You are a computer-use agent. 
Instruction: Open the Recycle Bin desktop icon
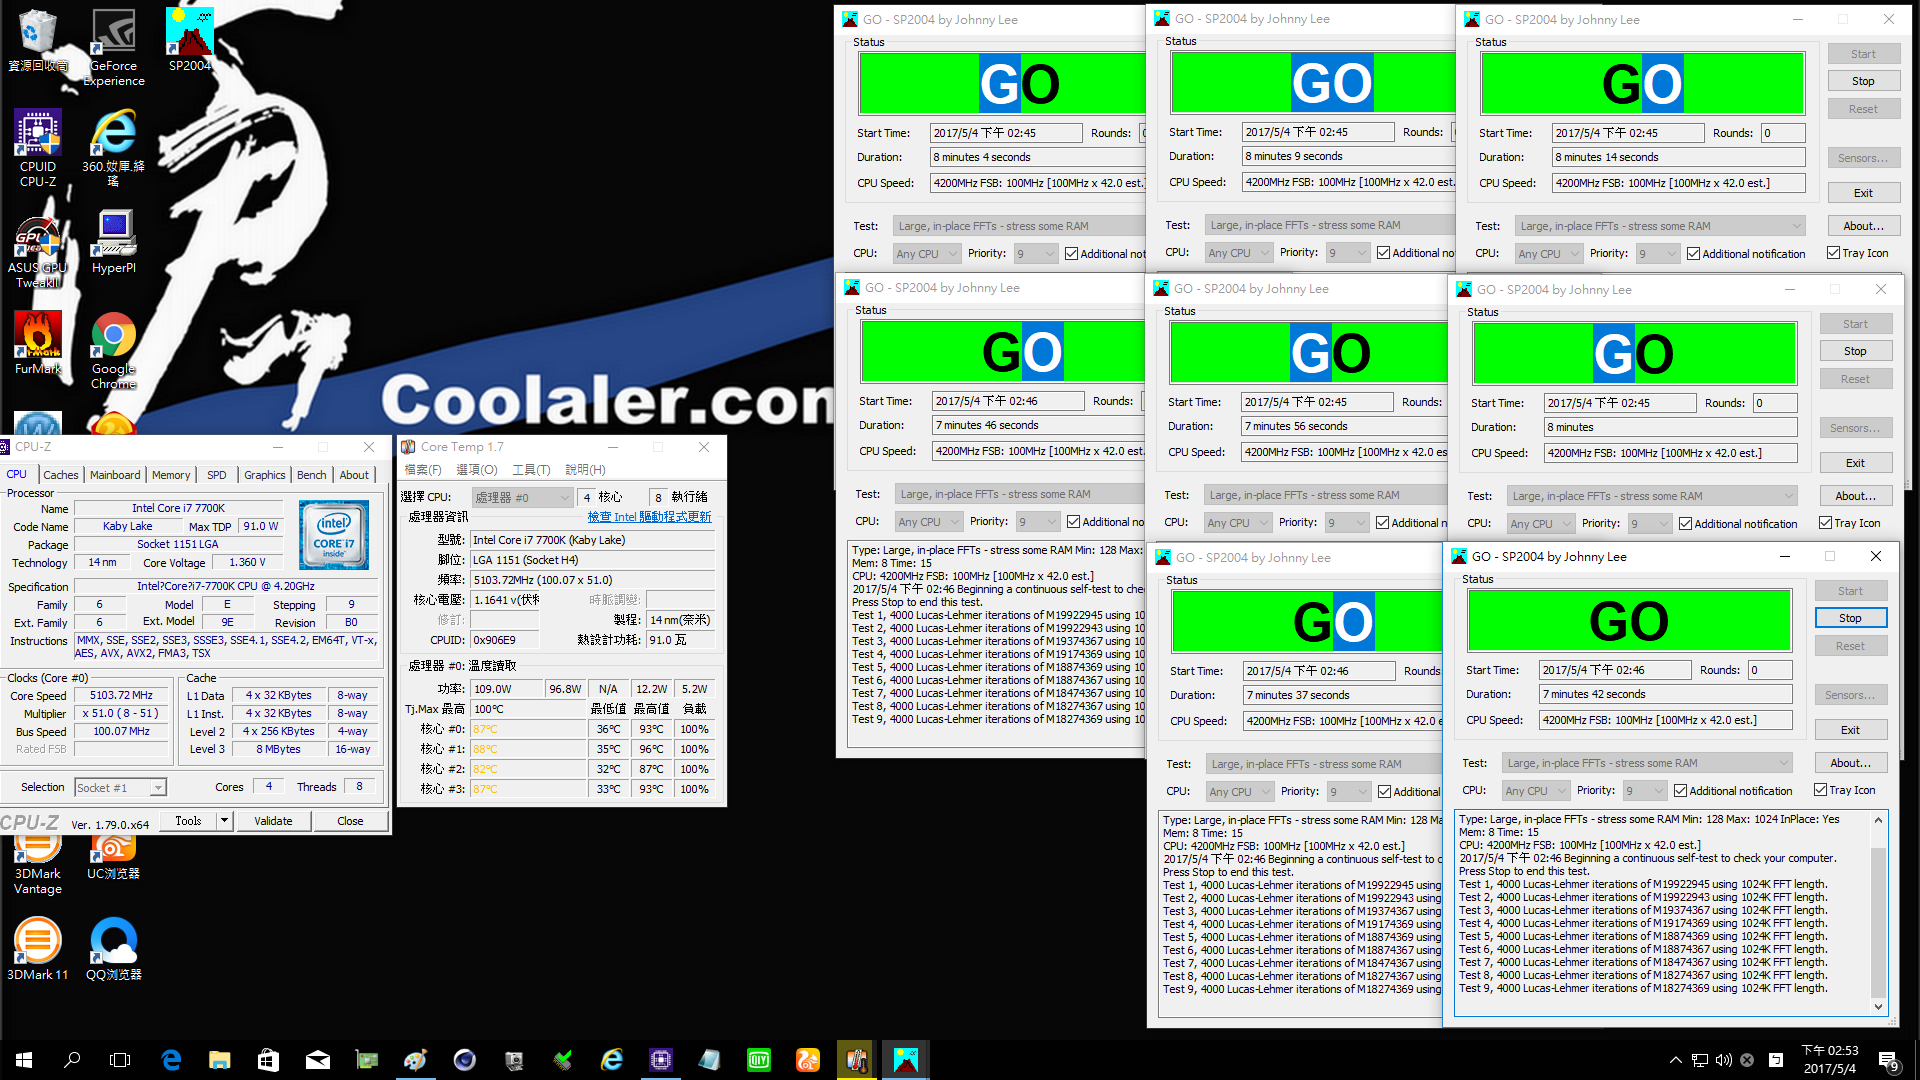coord(38,41)
